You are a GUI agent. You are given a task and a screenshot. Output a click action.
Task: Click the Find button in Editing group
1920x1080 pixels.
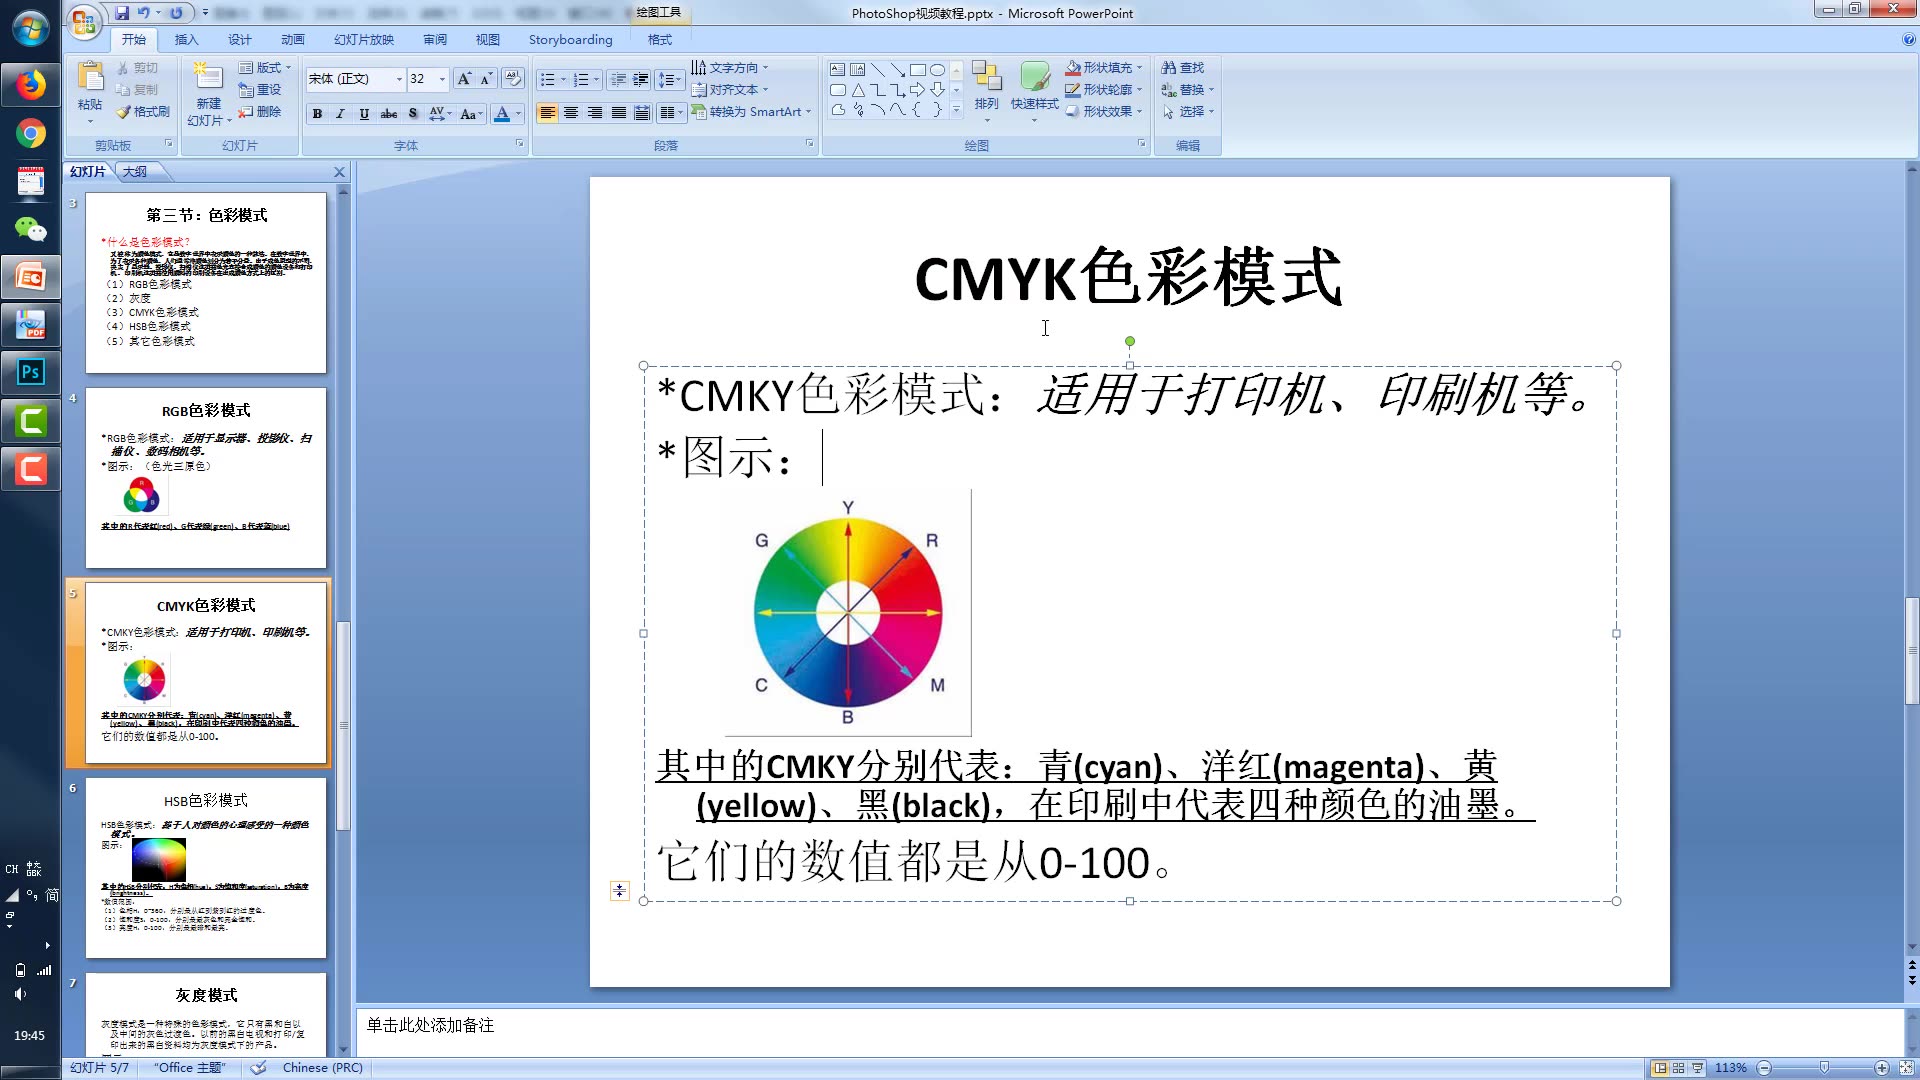[1183, 67]
